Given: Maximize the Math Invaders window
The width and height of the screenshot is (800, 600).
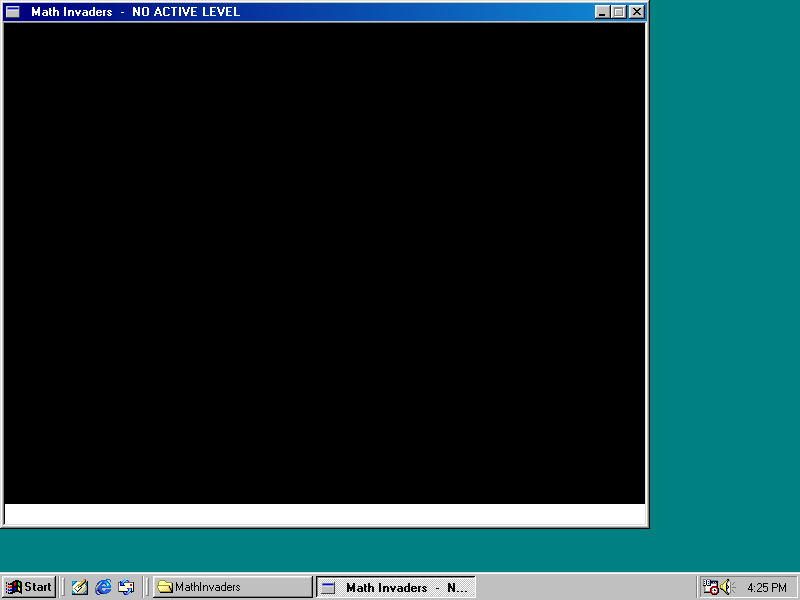Looking at the screenshot, I should 620,12.
